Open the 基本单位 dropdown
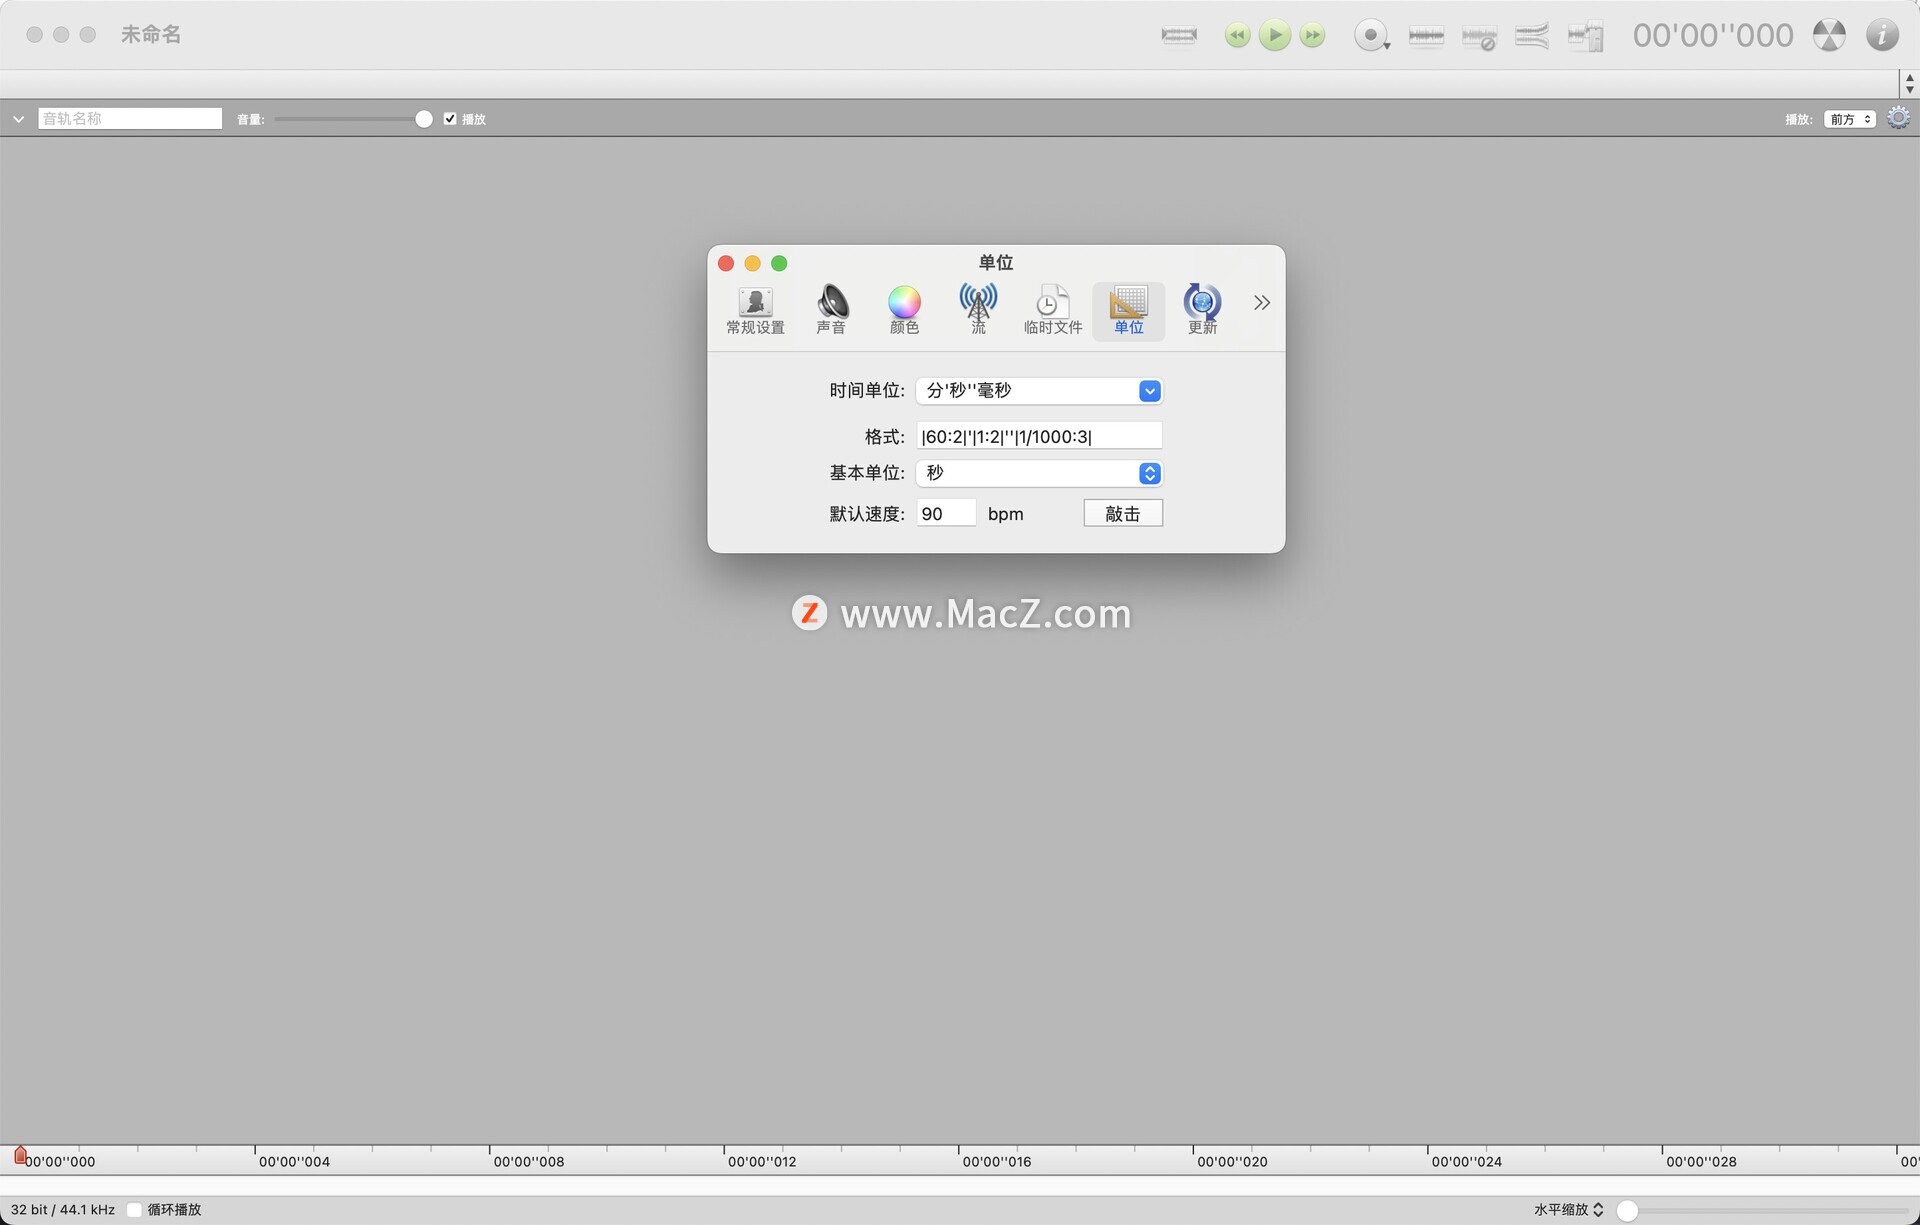Screen dimensions: 1920x1225 point(1039,473)
